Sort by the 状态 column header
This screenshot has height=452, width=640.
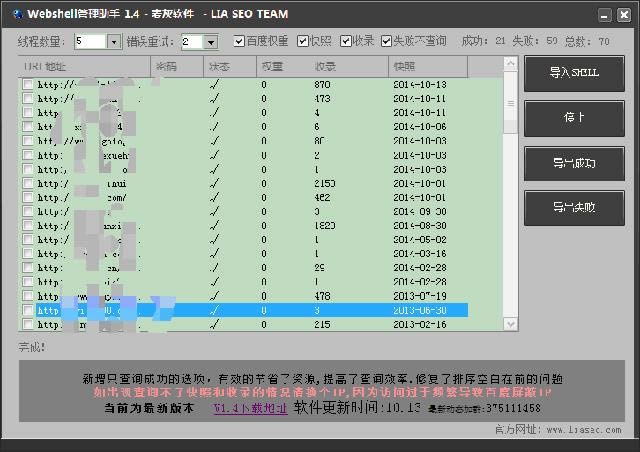point(230,67)
